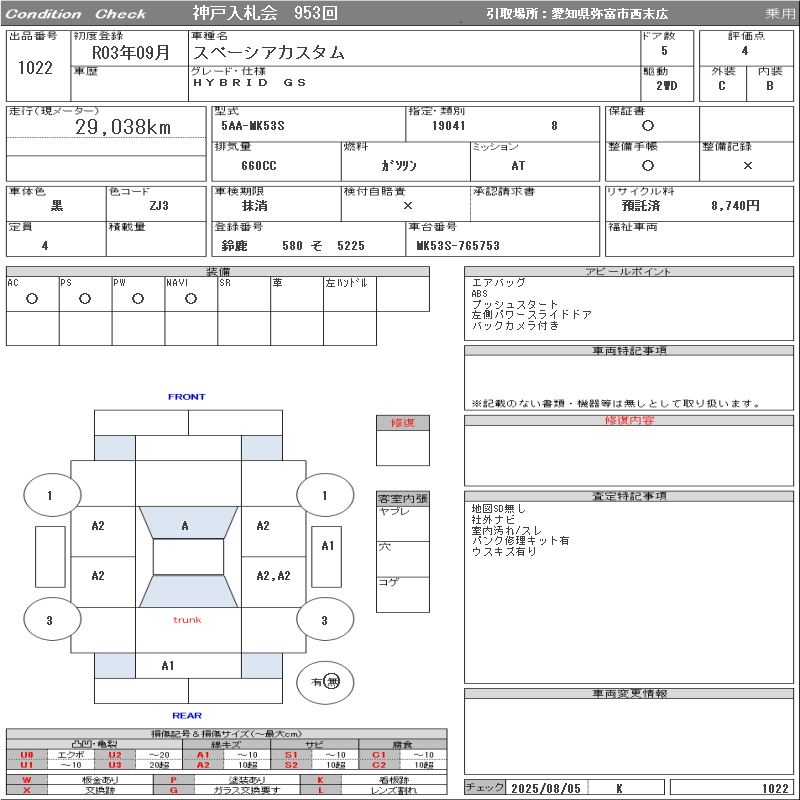Select the remark 地図SD無し
The image size is (800, 800).
click(498, 509)
